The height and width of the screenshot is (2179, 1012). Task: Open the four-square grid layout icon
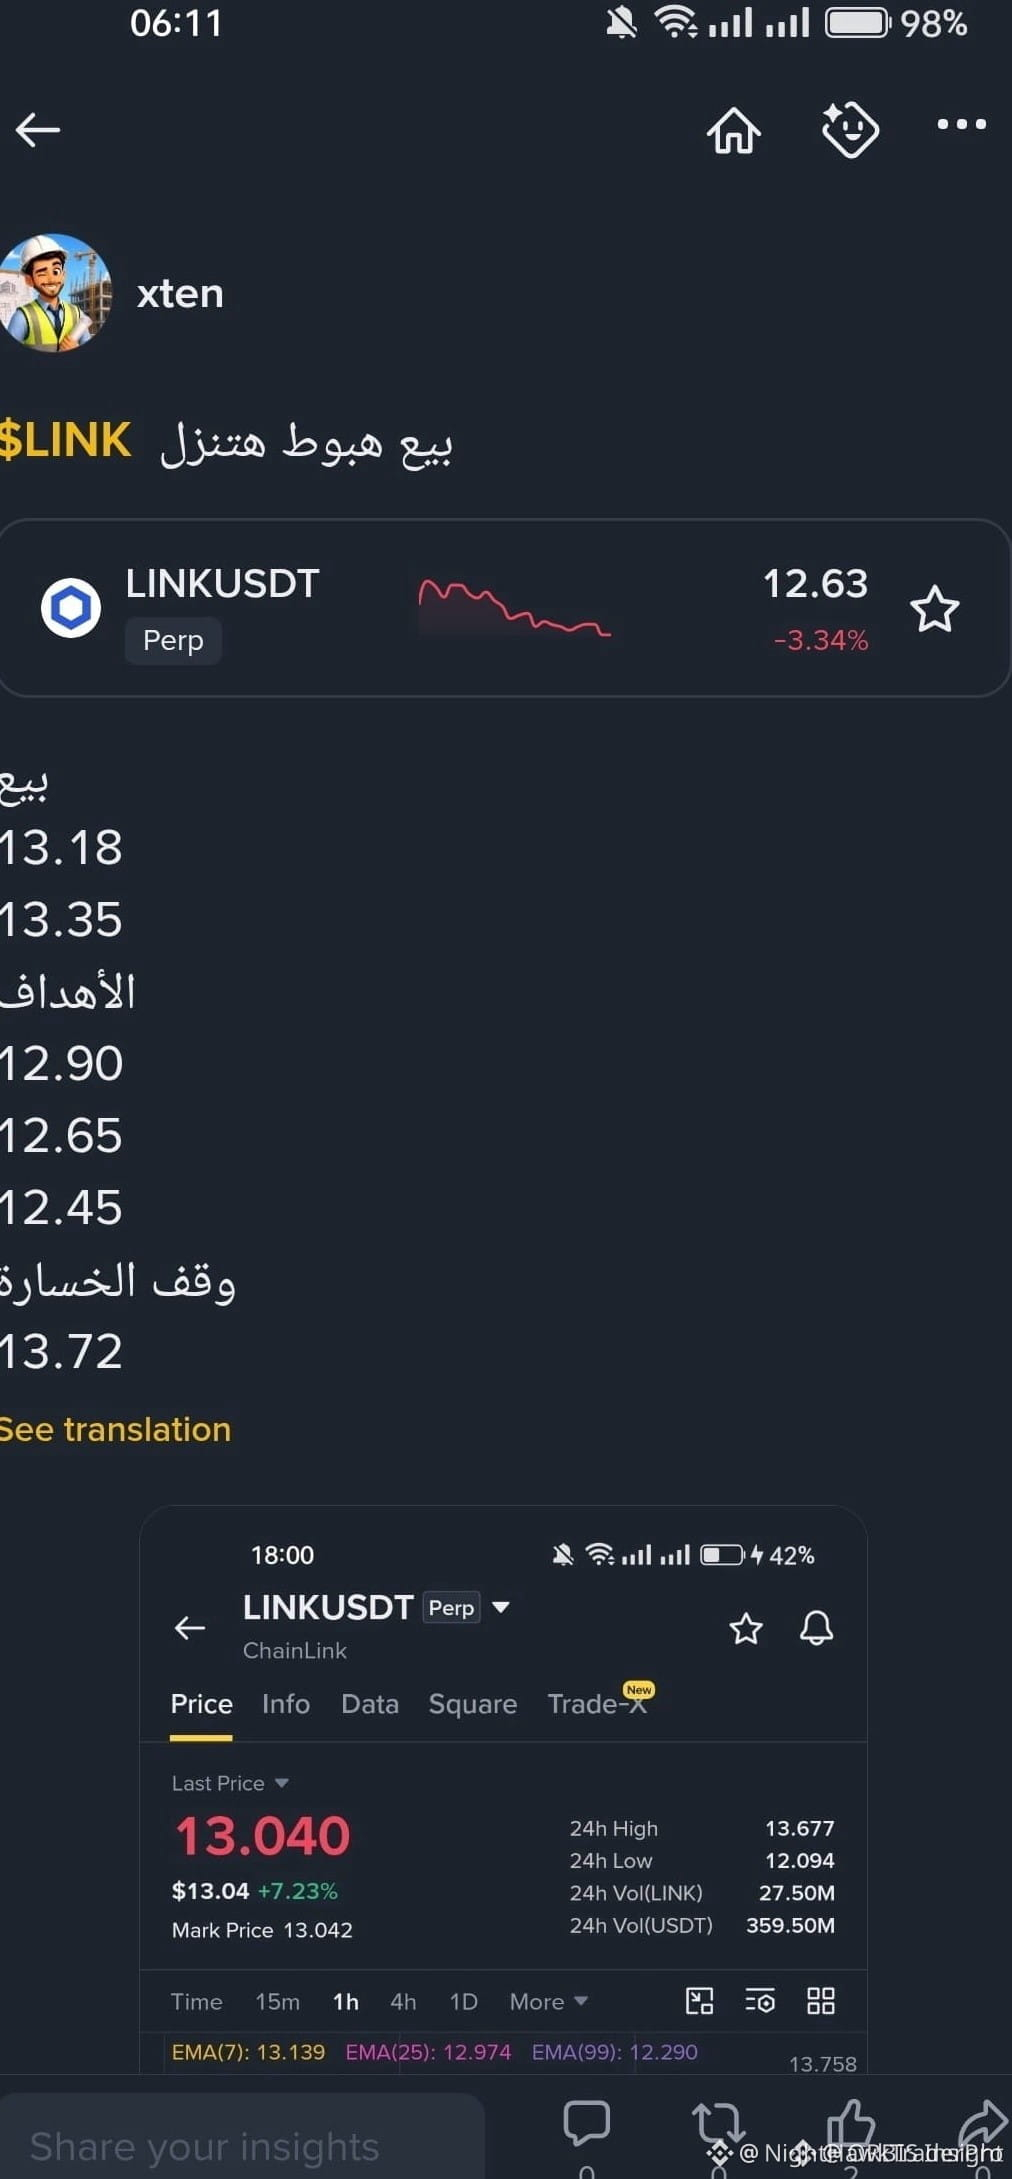tap(821, 2001)
